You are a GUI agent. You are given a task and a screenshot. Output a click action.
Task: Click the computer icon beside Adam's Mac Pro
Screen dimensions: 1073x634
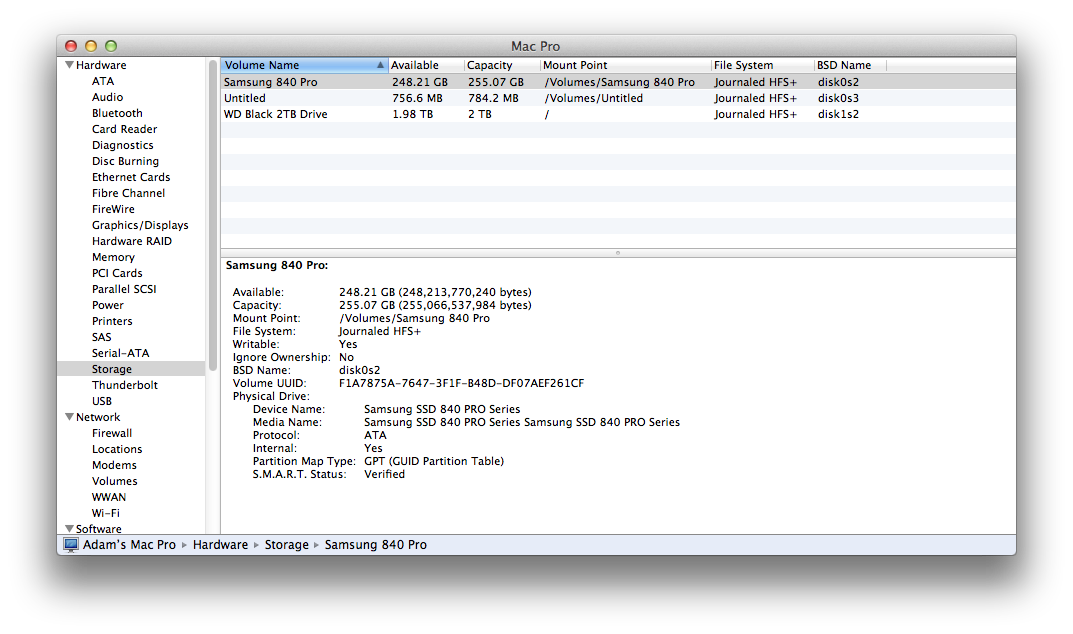coord(70,545)
